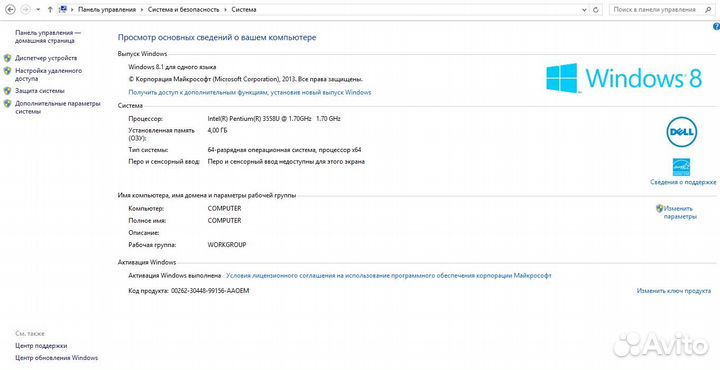Click workgroup value 'WORKGROUP'
Screen dimensions: 720x370
click(227, 245)
